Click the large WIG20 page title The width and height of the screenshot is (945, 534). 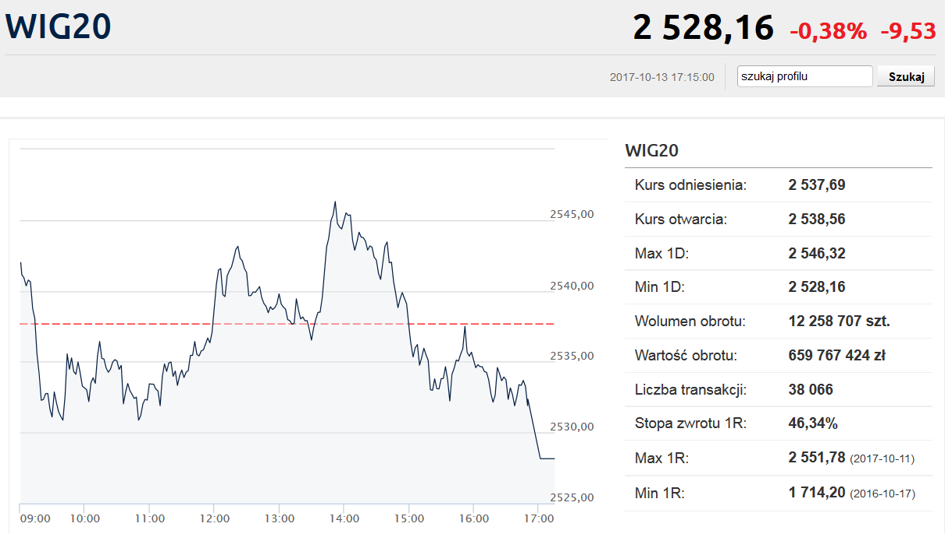pos(58,27)
